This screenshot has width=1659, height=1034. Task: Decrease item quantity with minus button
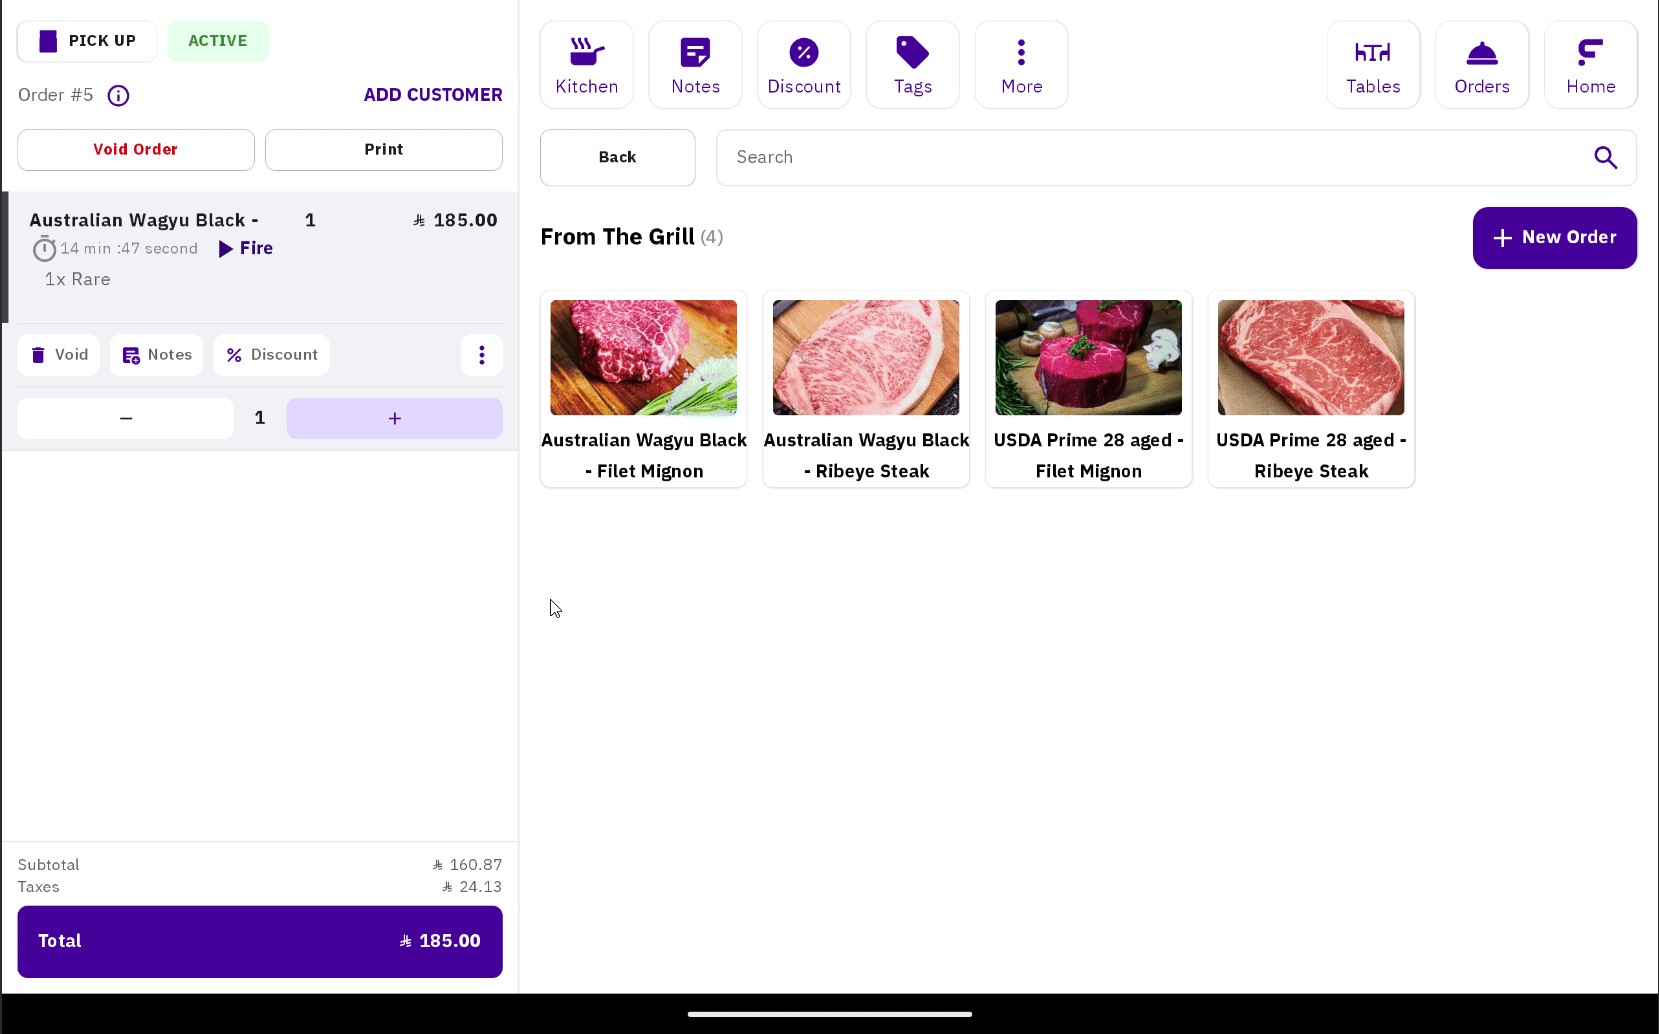coord(126,419)
